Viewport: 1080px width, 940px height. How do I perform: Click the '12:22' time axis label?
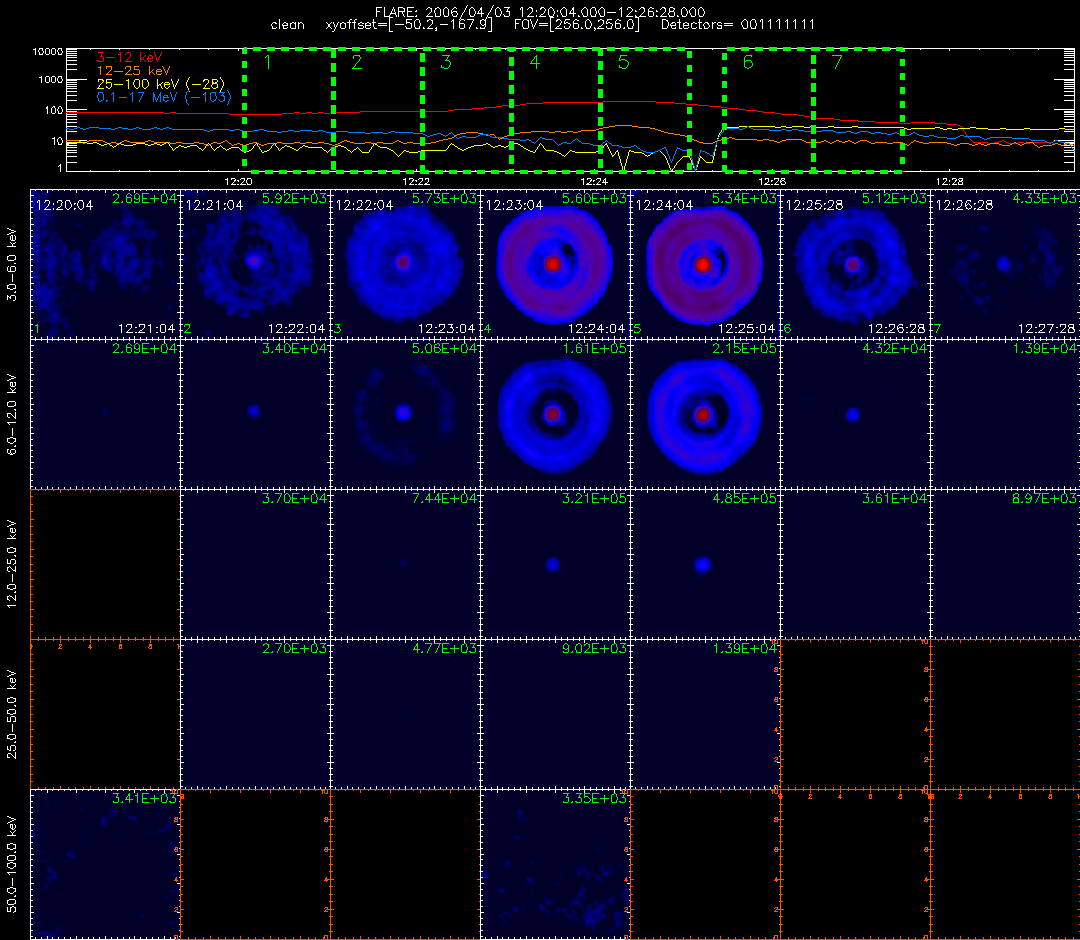tap(416, 181)
